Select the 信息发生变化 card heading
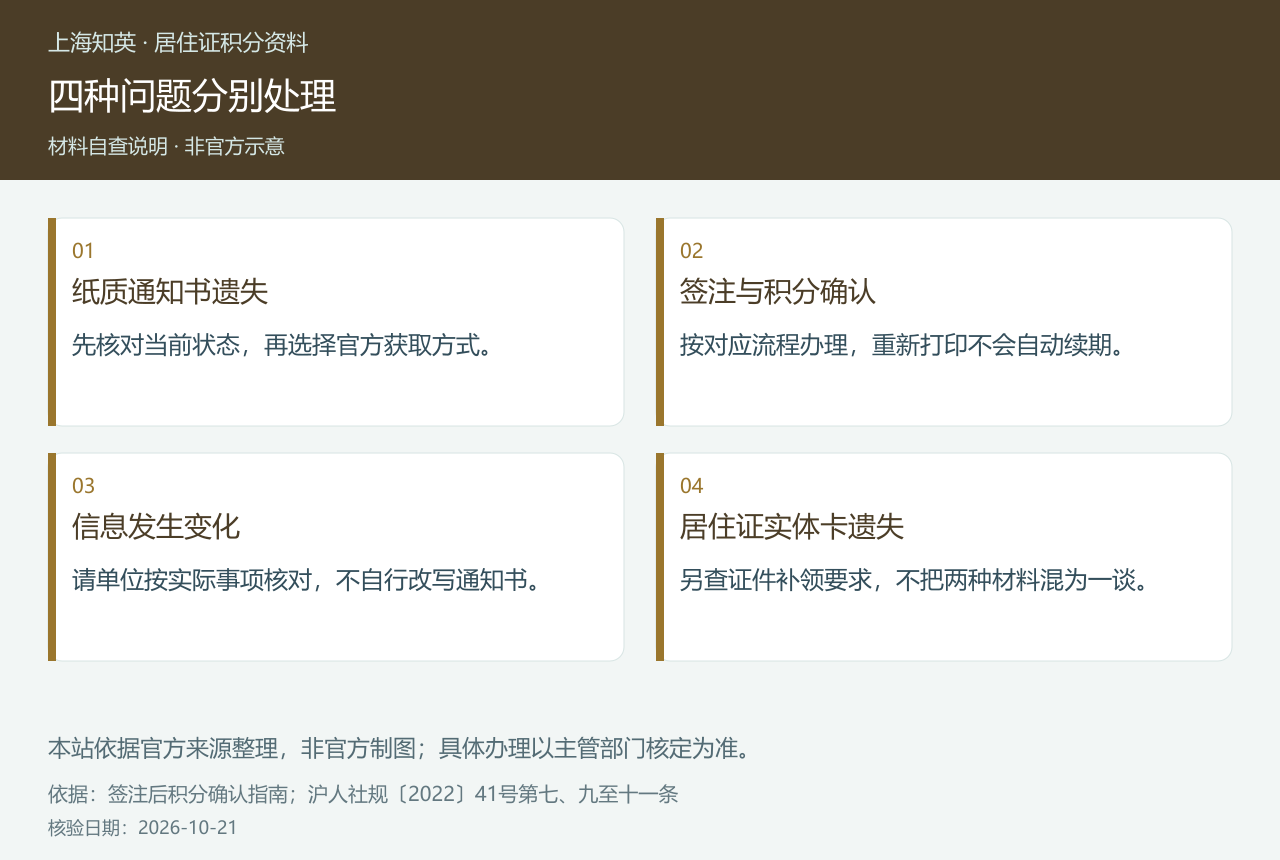The width and height of the screenshot is (1280, 860). 156,526
